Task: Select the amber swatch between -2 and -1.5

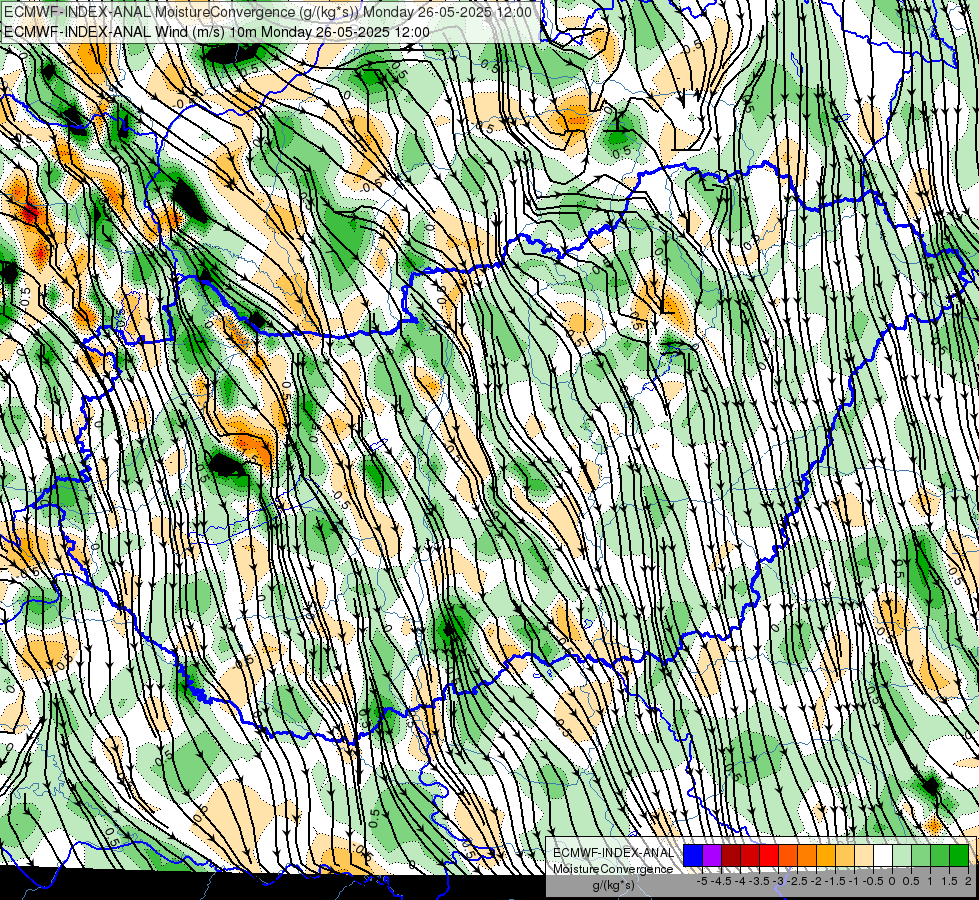Action: pyautogui.click(x=826, y=856)
